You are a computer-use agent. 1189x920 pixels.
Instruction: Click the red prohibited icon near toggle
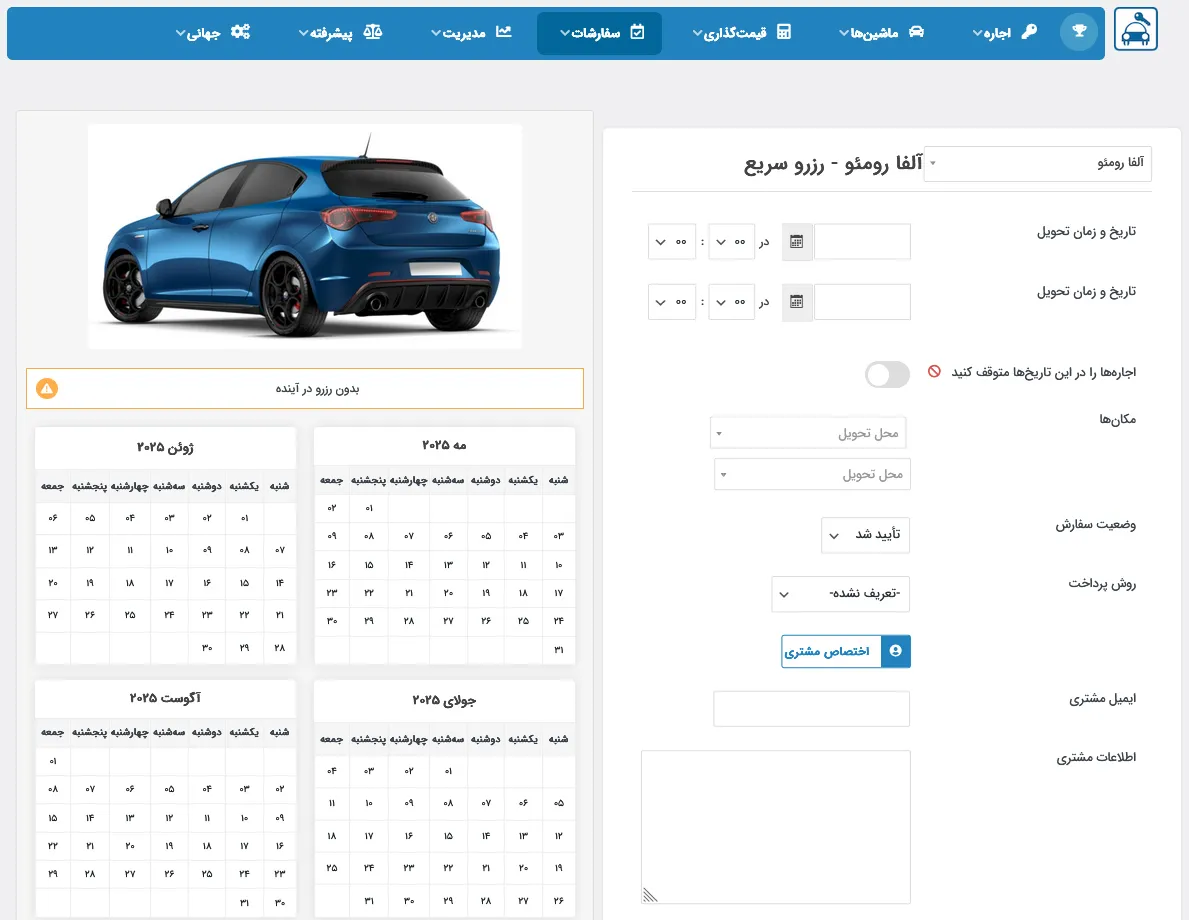click(934, 372)
